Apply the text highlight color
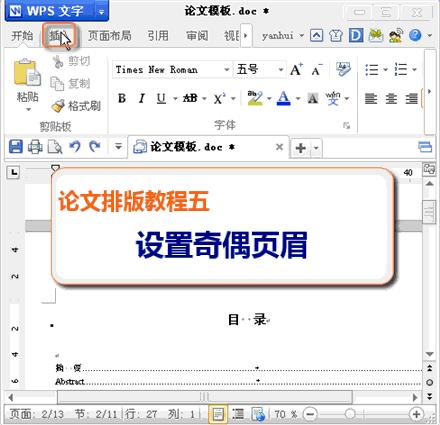 coord(255,98)
